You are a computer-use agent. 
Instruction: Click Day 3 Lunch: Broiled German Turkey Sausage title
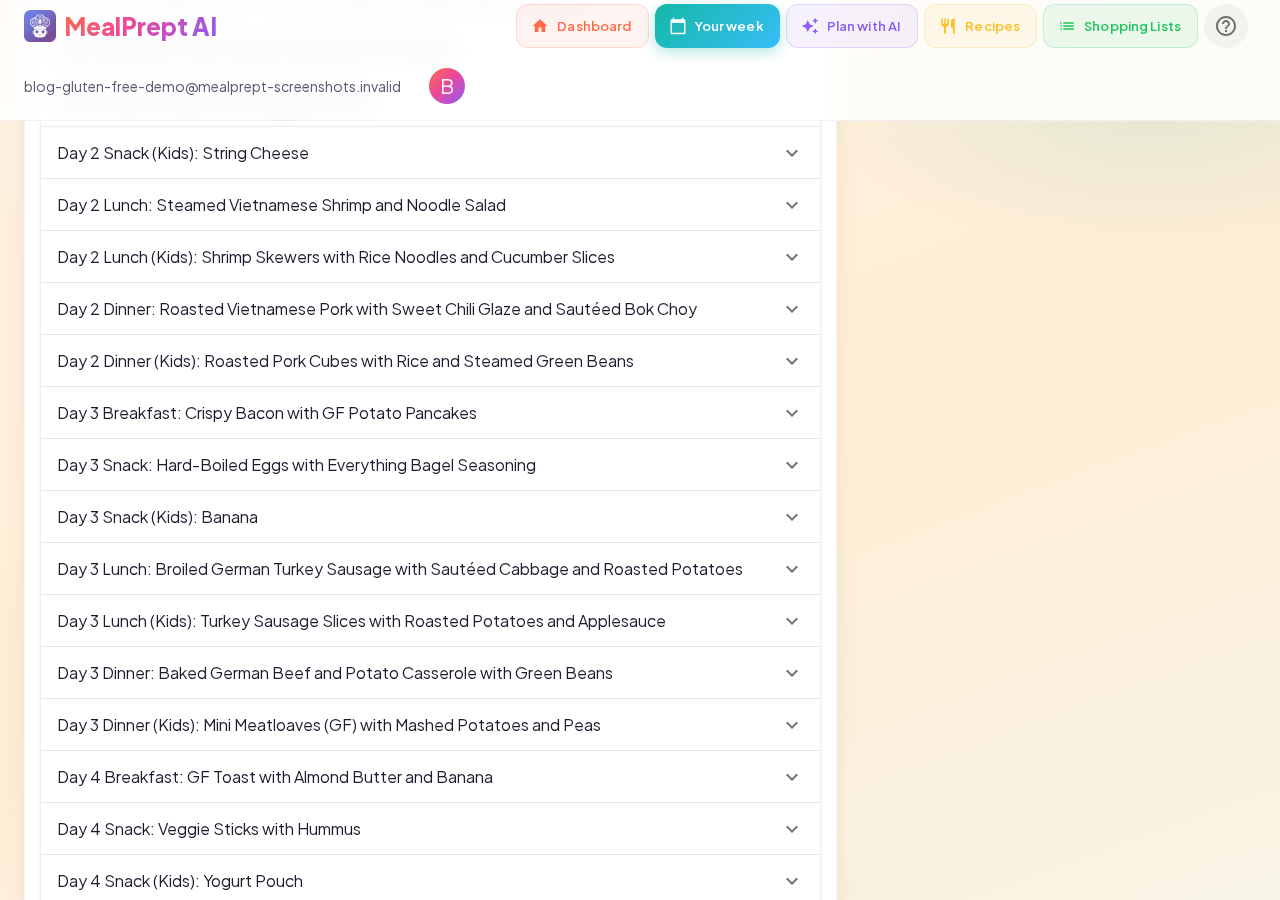(x=400, y=569)
